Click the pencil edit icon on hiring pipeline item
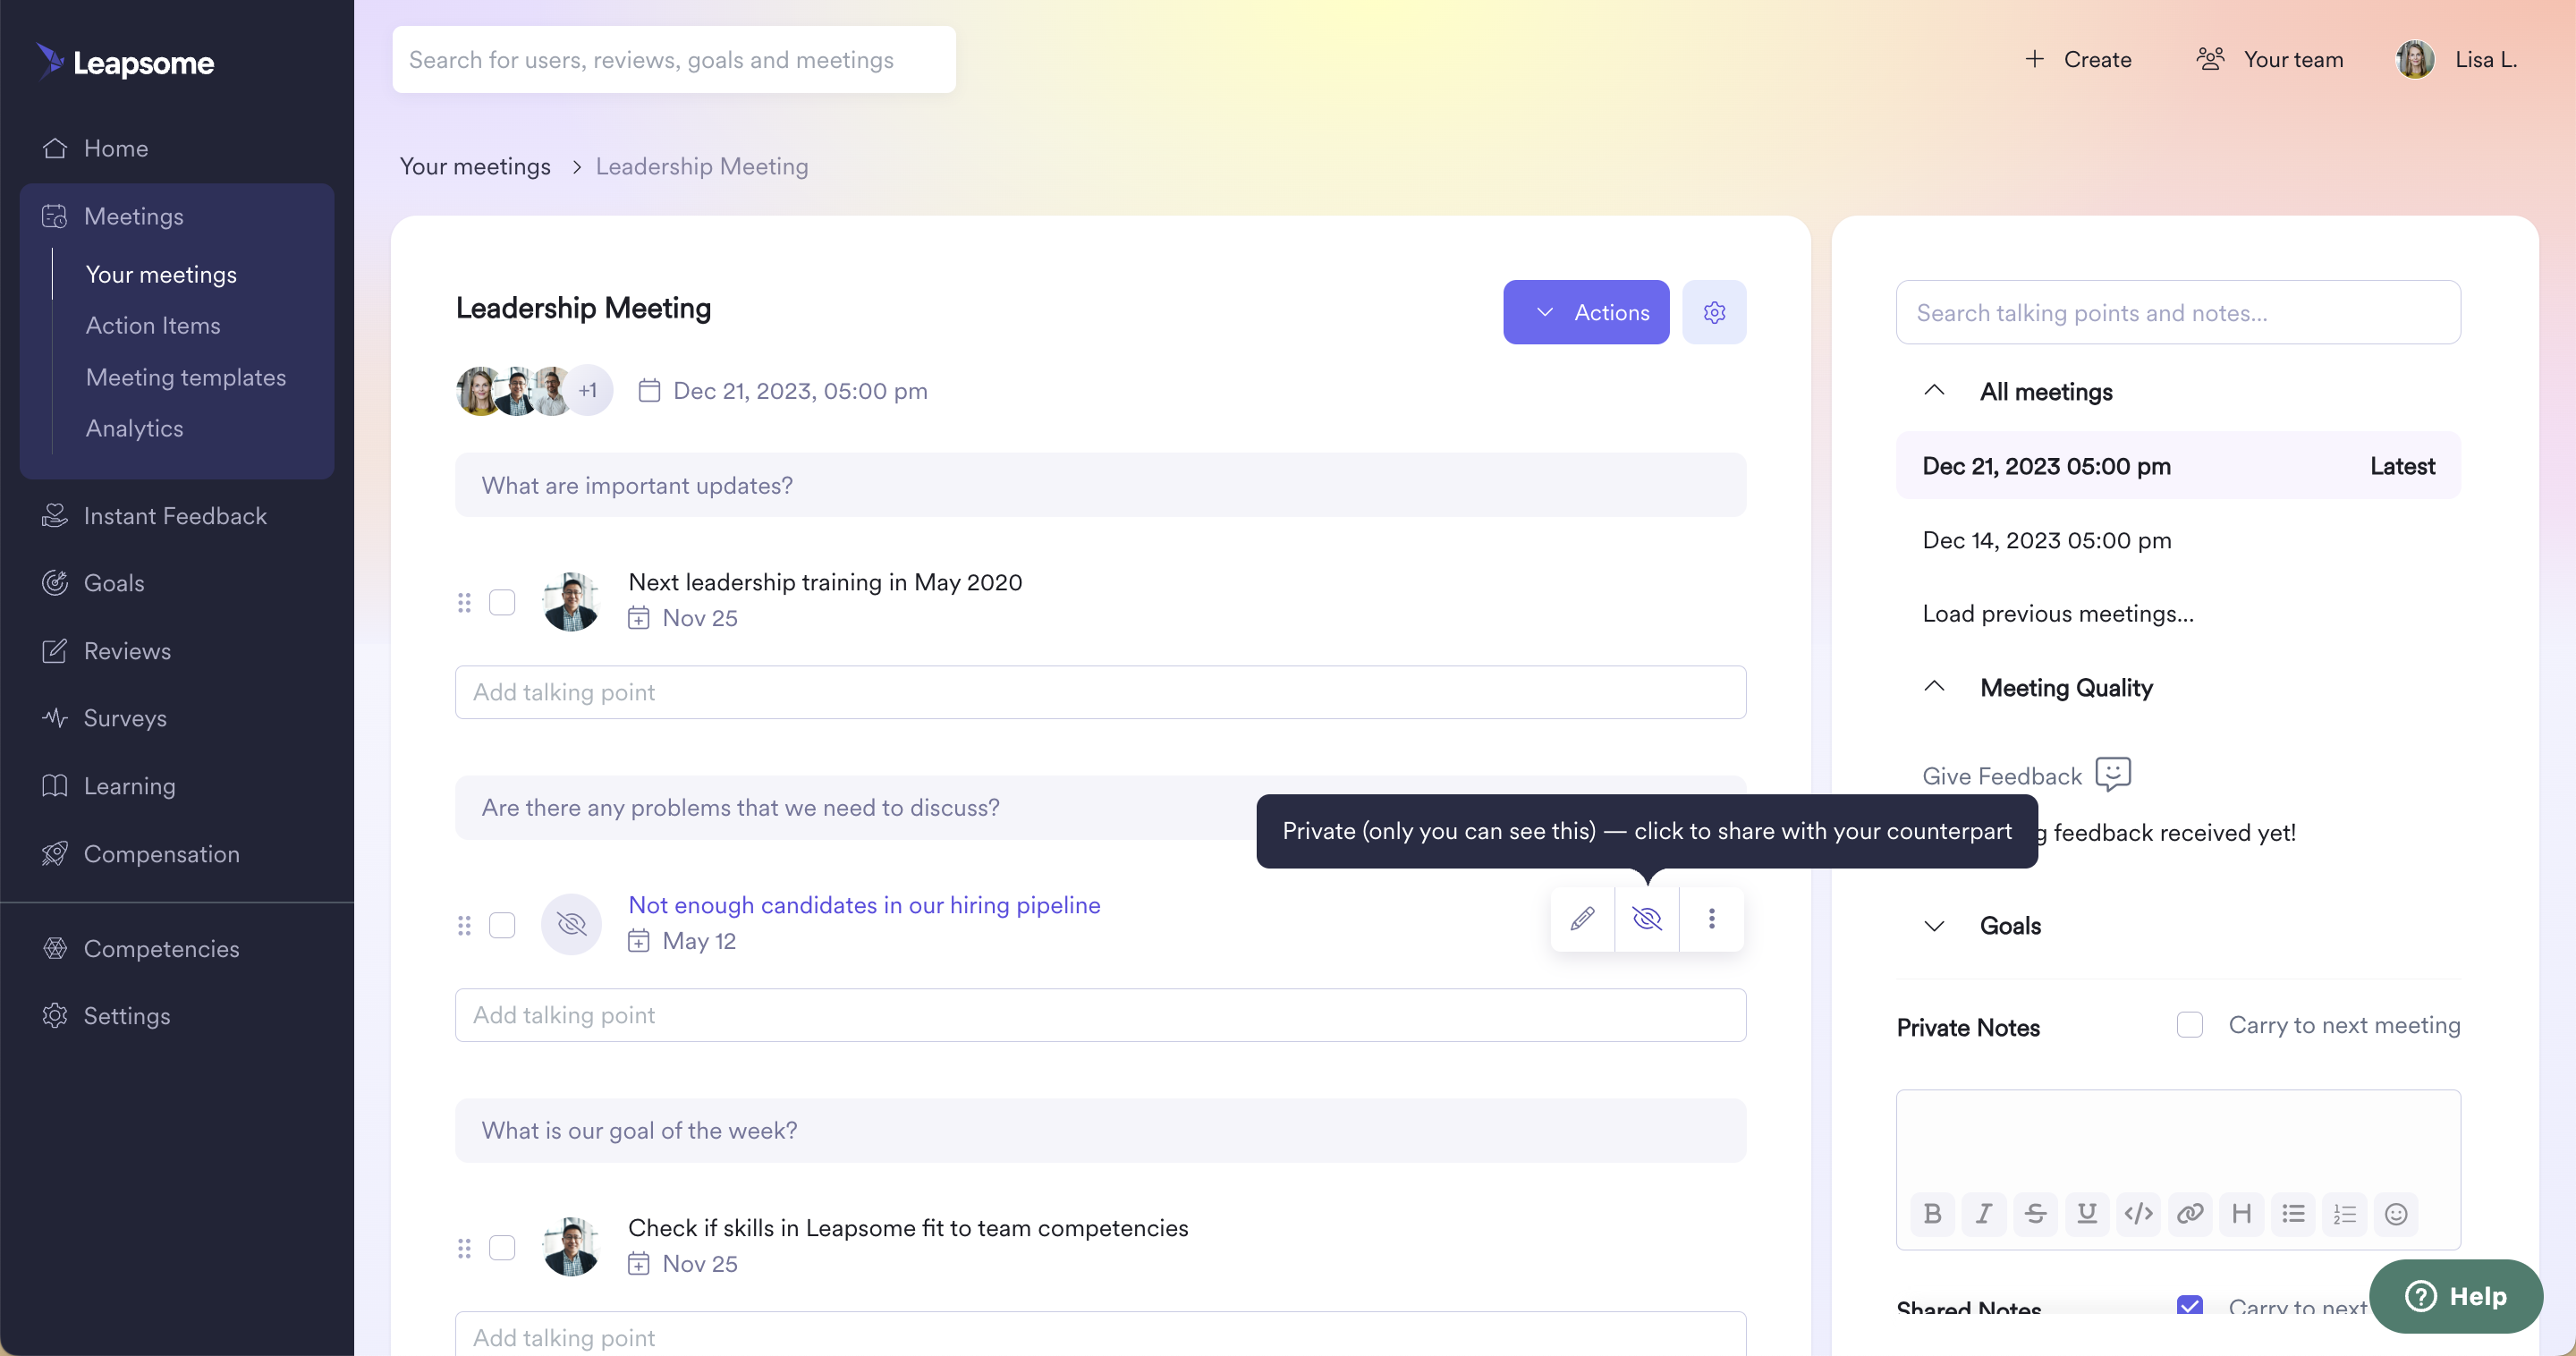This screenshot has height=1356, width=2576. click(1582, 918)
